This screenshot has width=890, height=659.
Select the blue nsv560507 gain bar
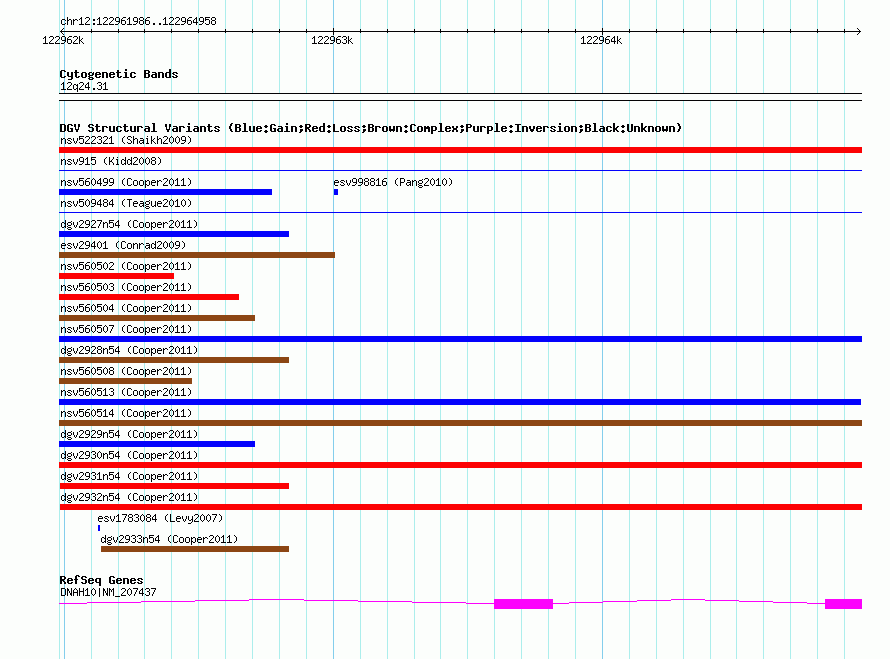pos(460,339)
